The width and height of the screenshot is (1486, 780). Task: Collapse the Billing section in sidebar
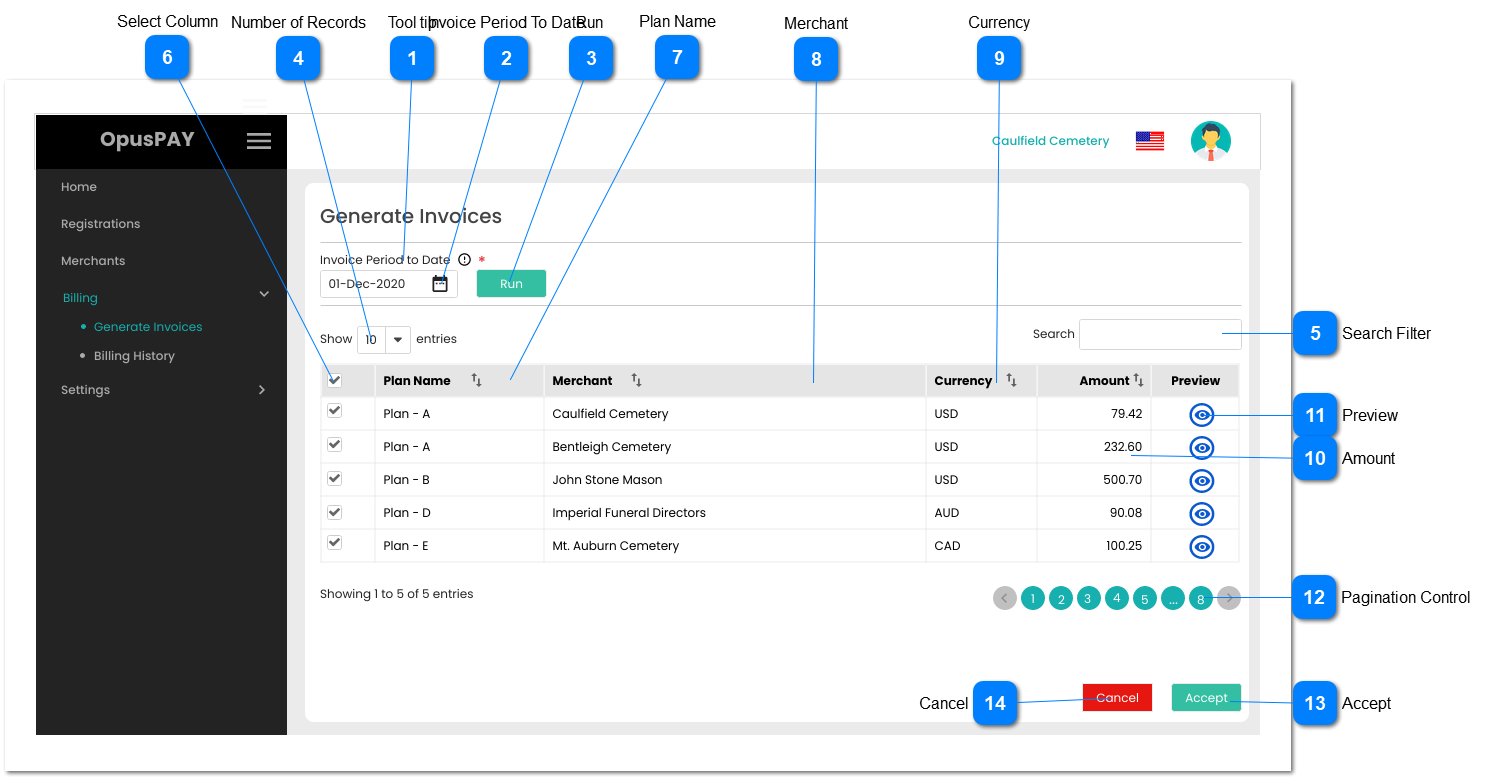(x=263, y=295)
